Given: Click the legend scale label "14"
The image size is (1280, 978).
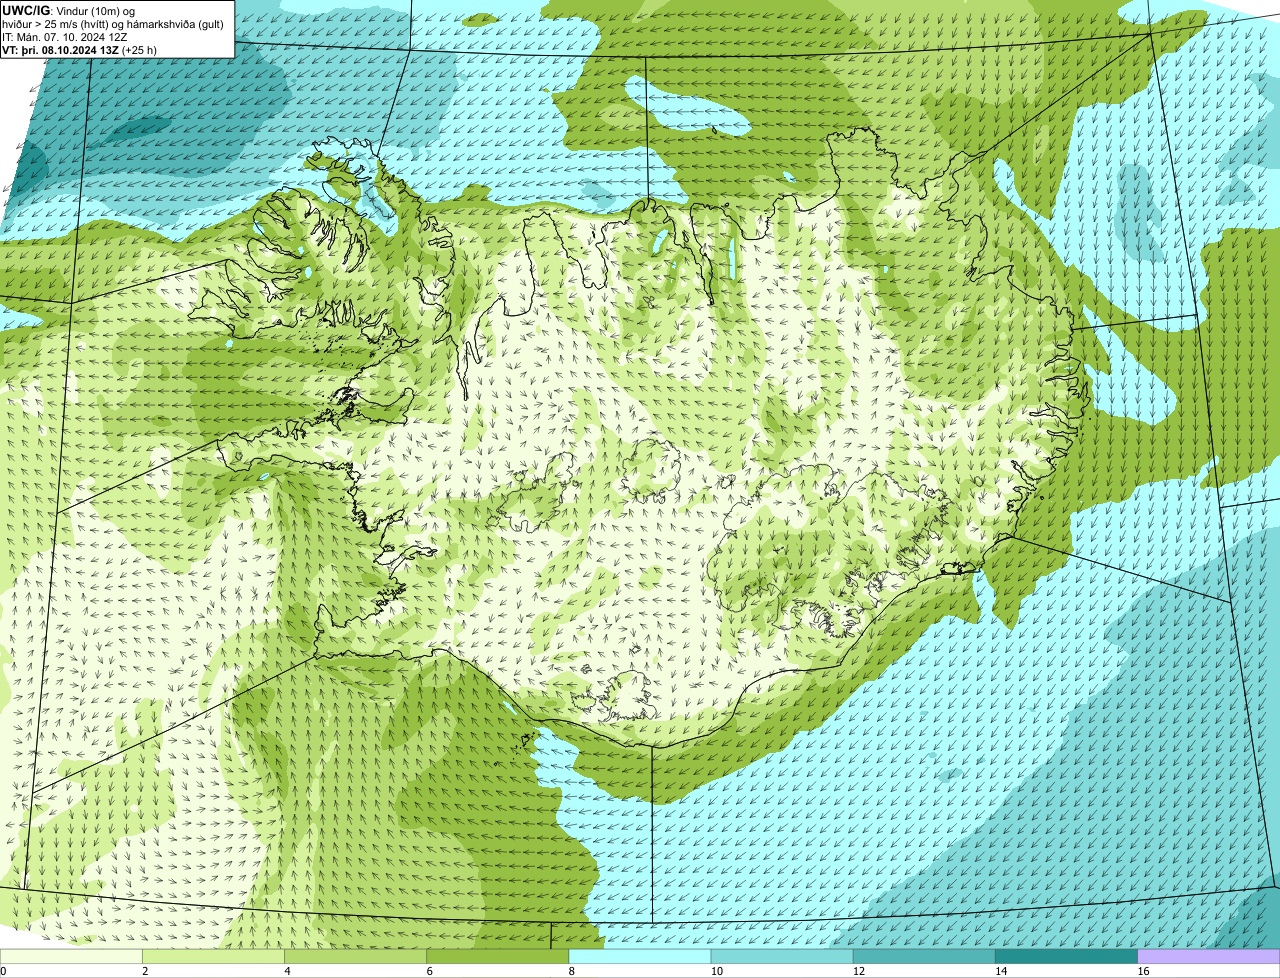Looking at the screenshot, I should point(1000,971).
